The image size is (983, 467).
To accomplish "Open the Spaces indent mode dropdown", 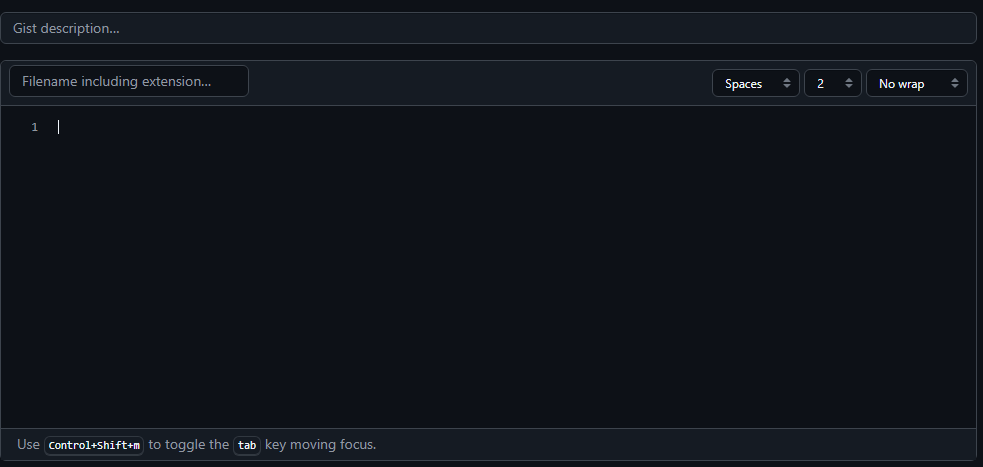I will point(755,83).
